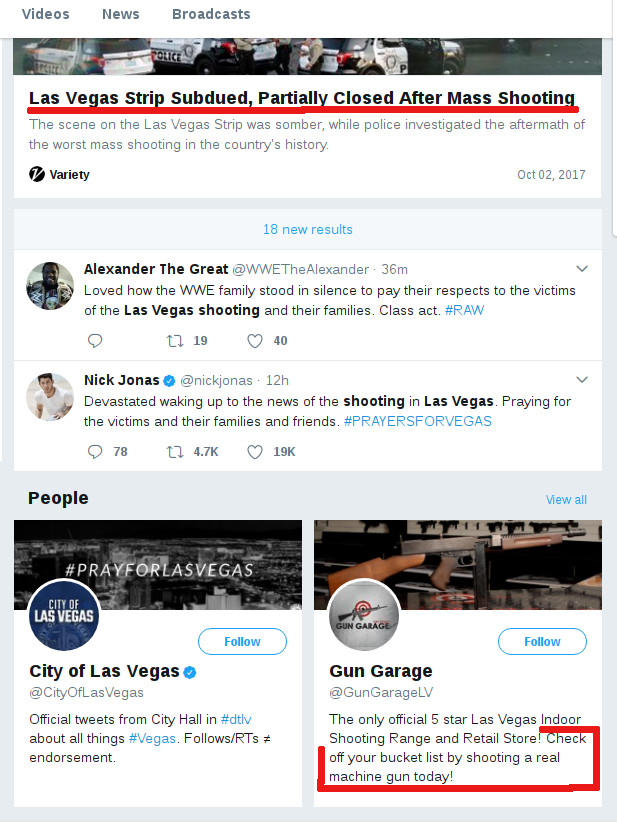617x822 pixels.
Task: Click Nick Jonas verified badge
Action: (169, 381)
